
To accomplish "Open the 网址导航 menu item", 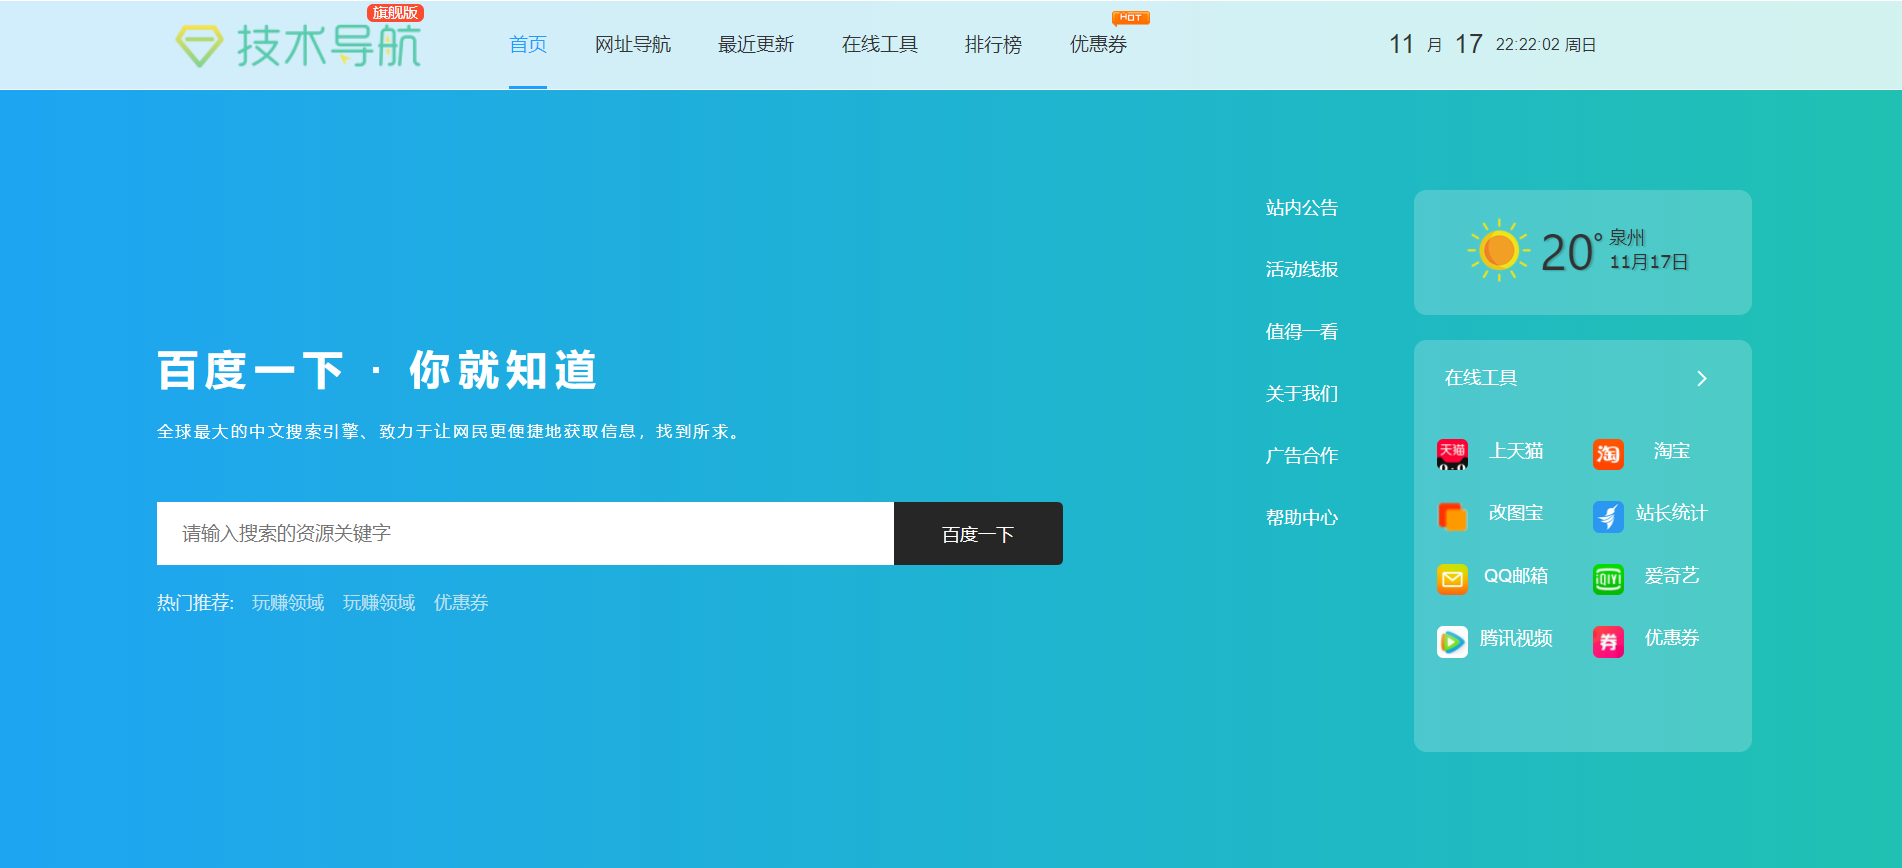I will click(633, 45).
